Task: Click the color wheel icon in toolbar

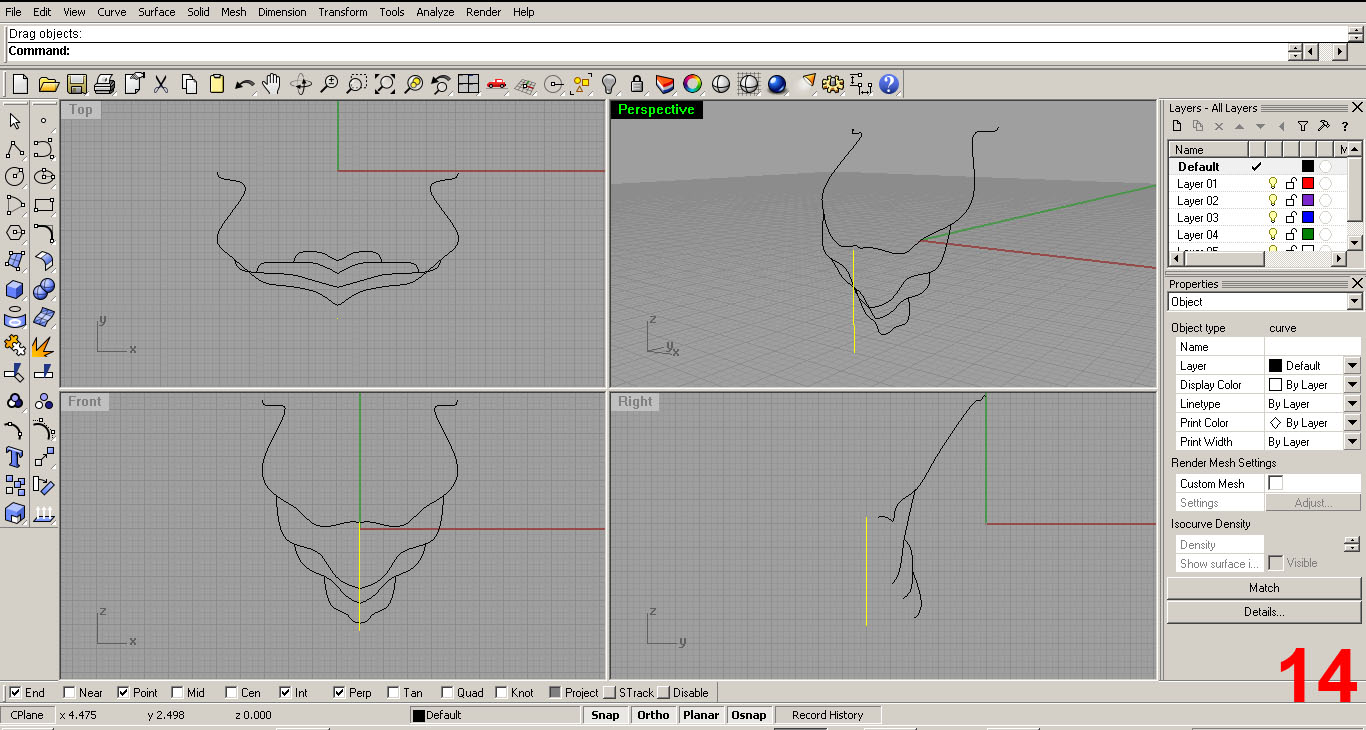Action: [693, 84]
